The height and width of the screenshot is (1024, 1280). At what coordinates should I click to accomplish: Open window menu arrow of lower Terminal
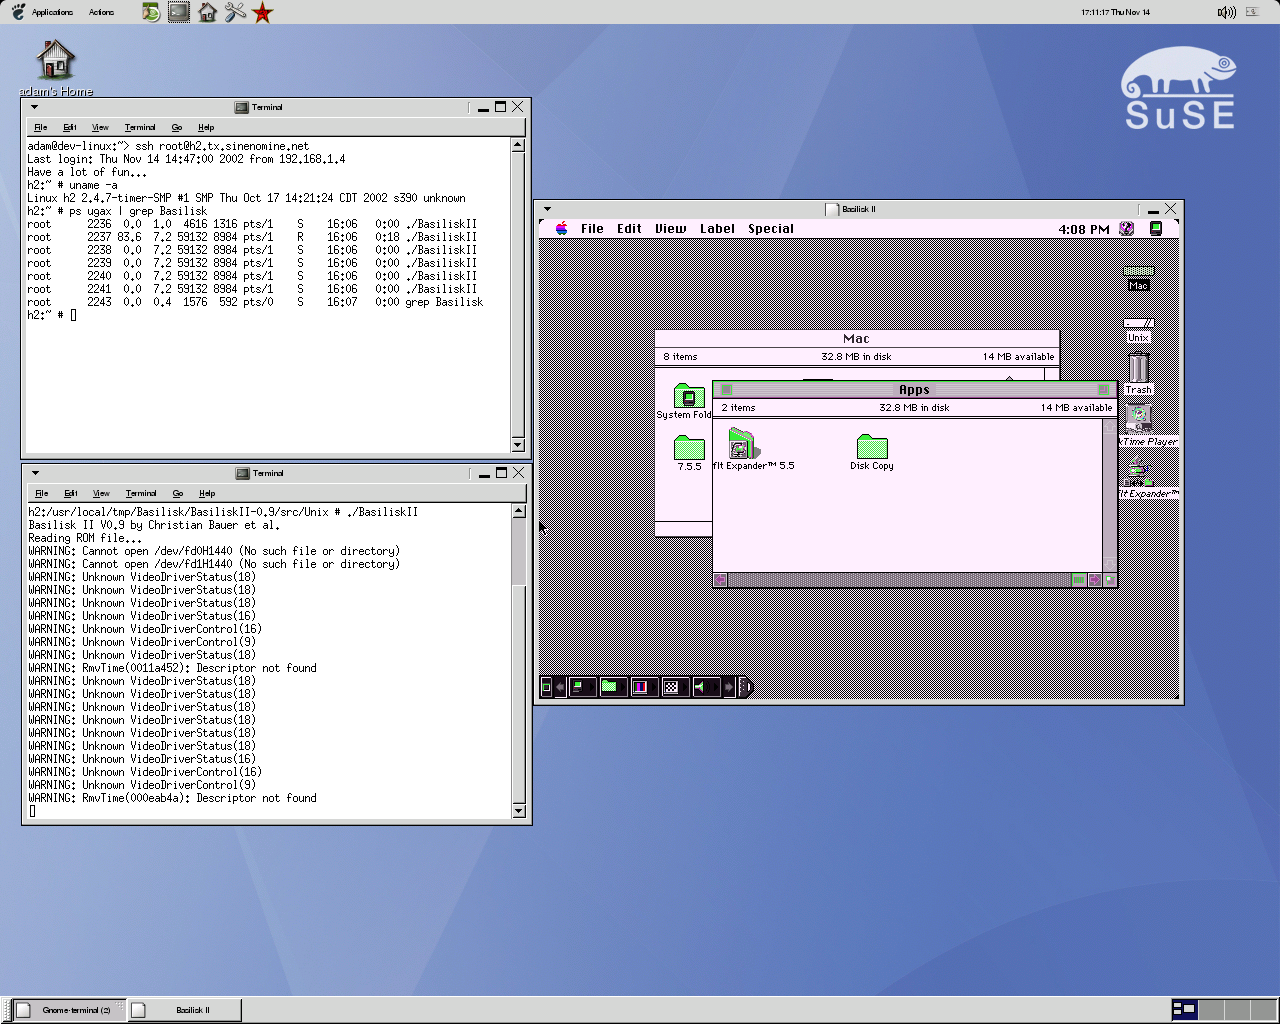coord(35,473)
